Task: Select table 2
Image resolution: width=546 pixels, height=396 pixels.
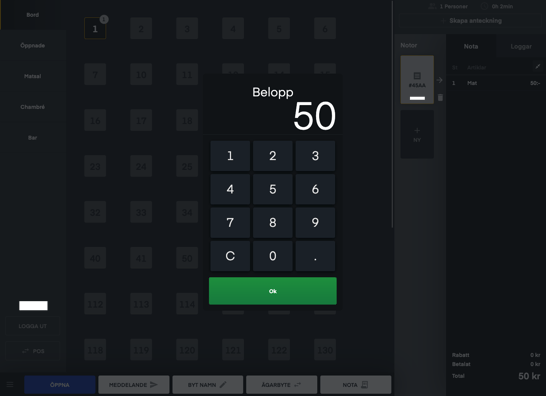Action: point(141,29)
